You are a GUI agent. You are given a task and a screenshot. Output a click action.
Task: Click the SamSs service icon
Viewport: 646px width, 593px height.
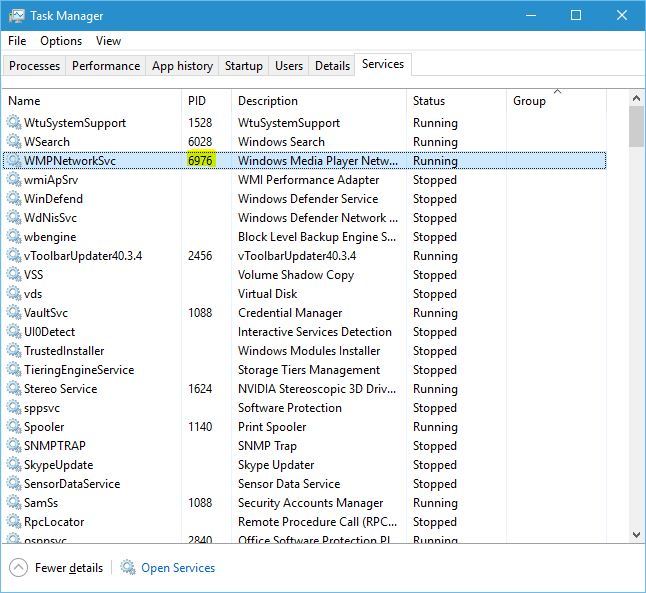pyautogui.click(x=14, y=502)
